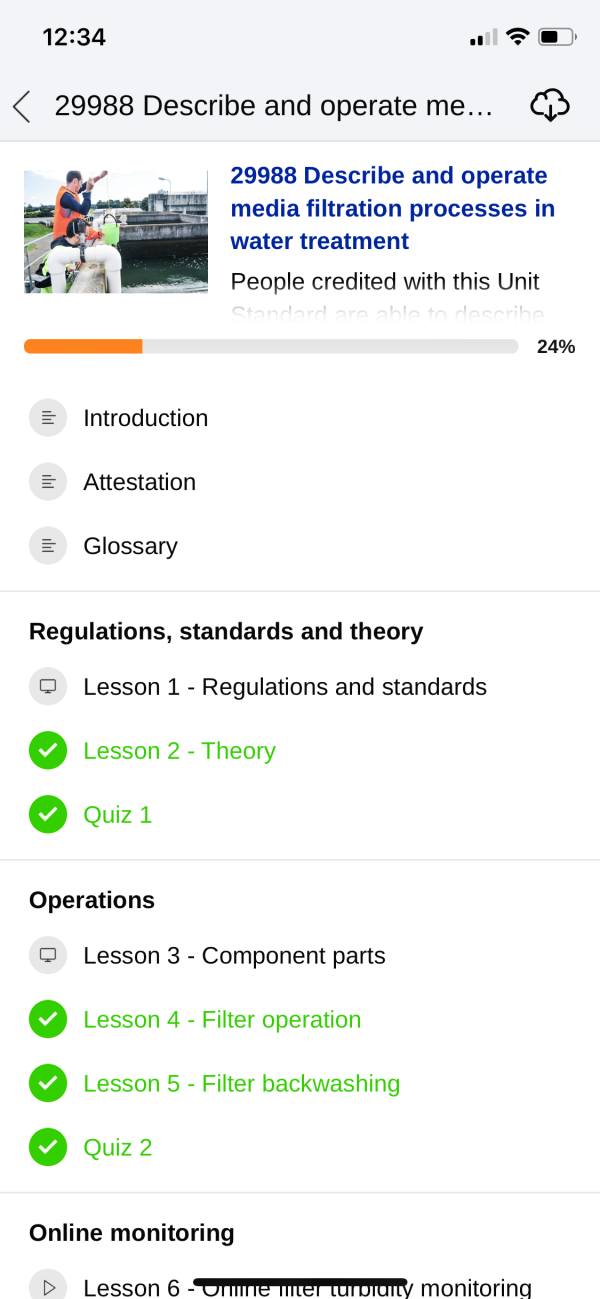
Task: Select Regulations, standards and theory heading
Action: point(226,632)
